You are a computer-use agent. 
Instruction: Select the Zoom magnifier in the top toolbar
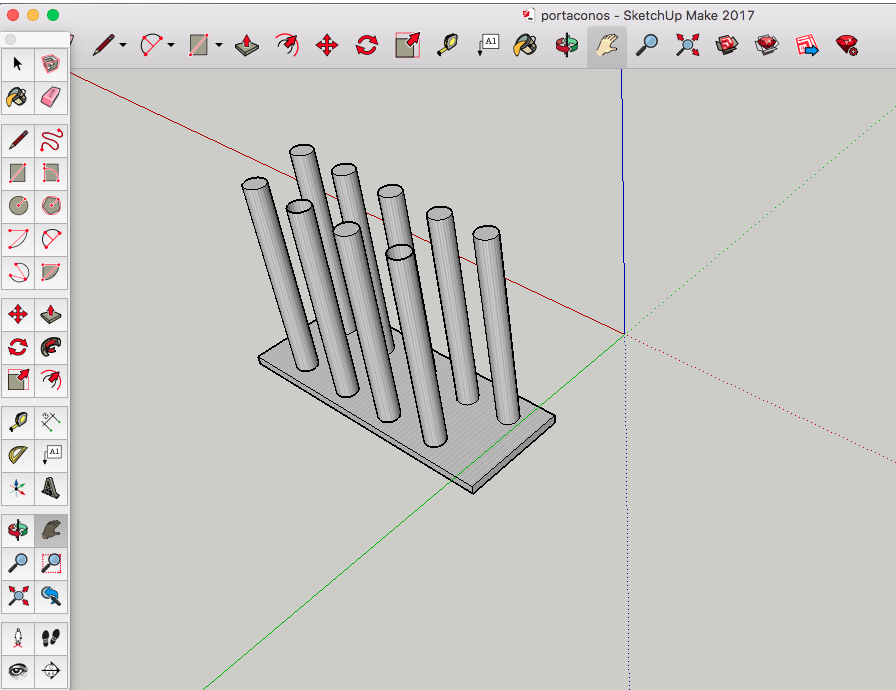(x=647, y=45)
